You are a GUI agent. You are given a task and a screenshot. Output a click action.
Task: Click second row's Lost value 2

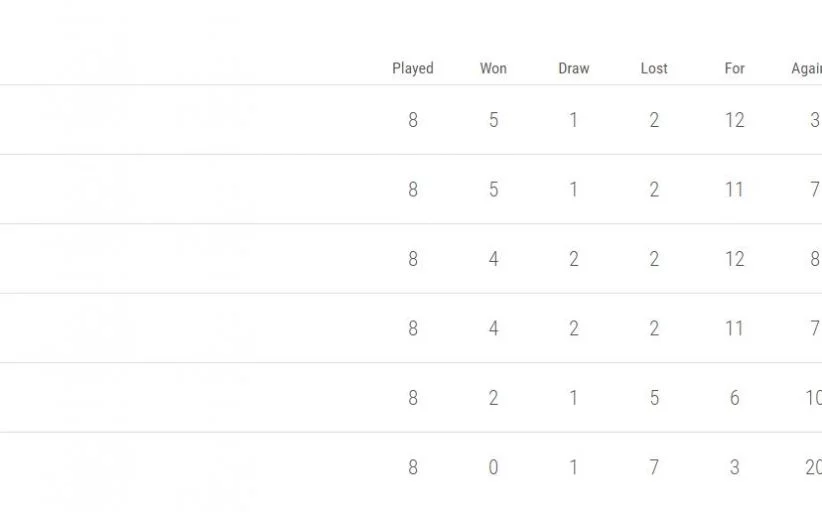[654, 189]
